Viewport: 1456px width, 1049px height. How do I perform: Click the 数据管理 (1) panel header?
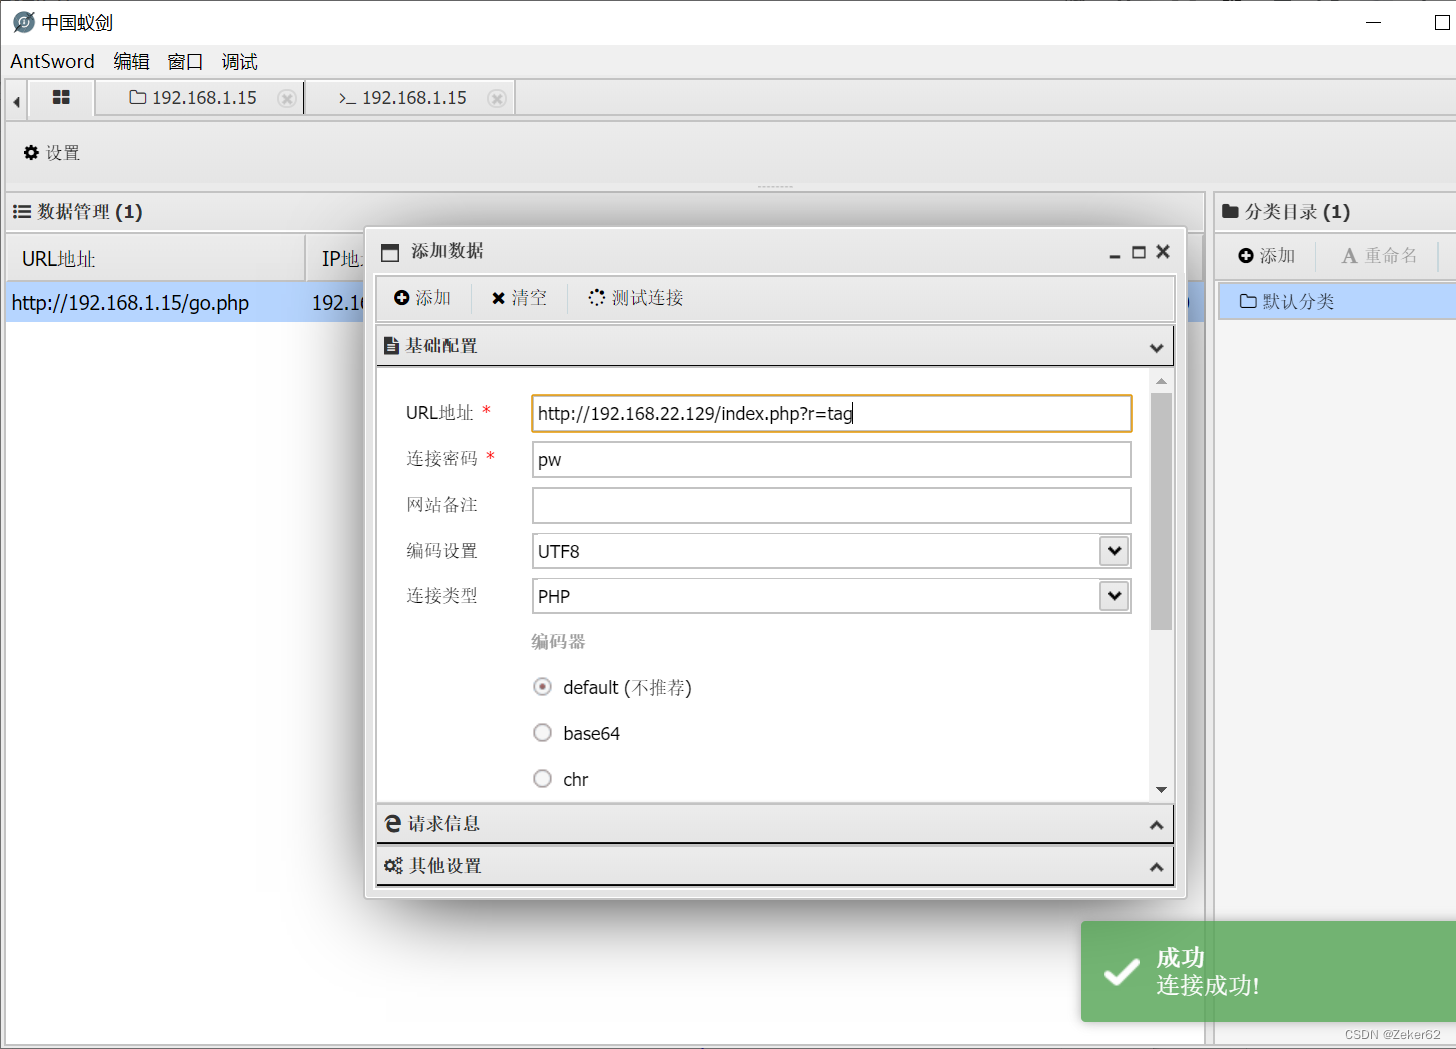605,212
